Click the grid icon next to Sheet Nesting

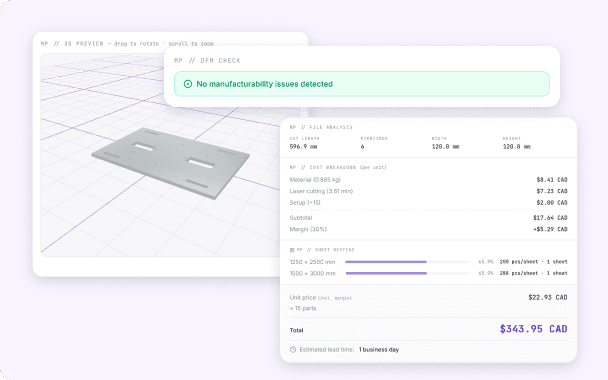click(x=292, y=250)
